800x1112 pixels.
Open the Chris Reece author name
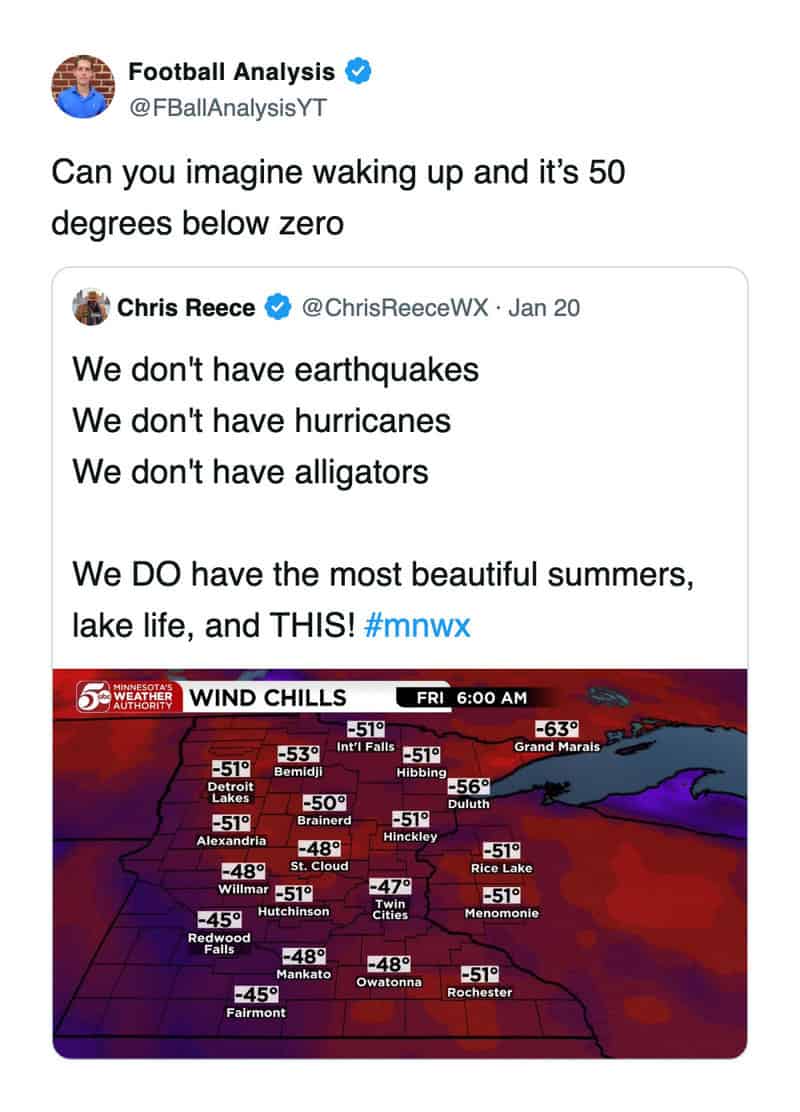pos(186,308)
